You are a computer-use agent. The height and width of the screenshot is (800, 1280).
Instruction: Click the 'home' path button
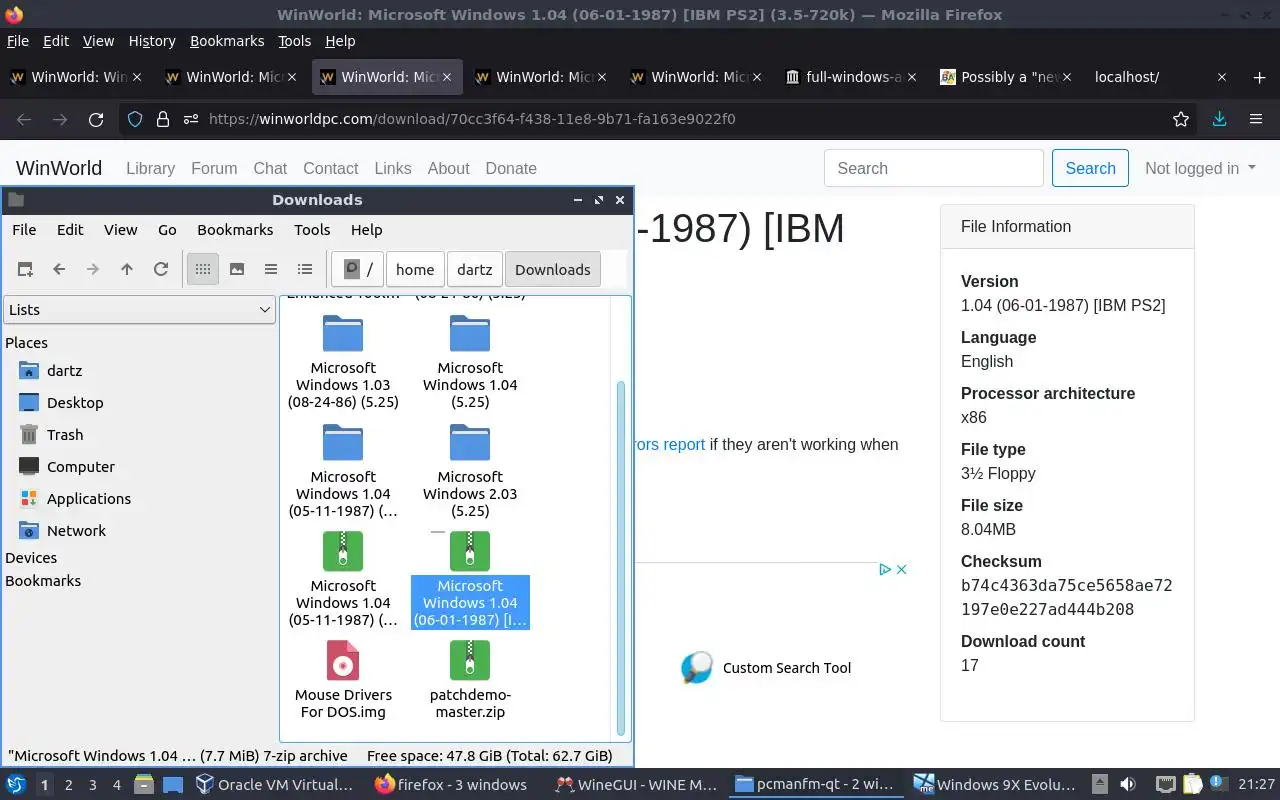point(415,269)
